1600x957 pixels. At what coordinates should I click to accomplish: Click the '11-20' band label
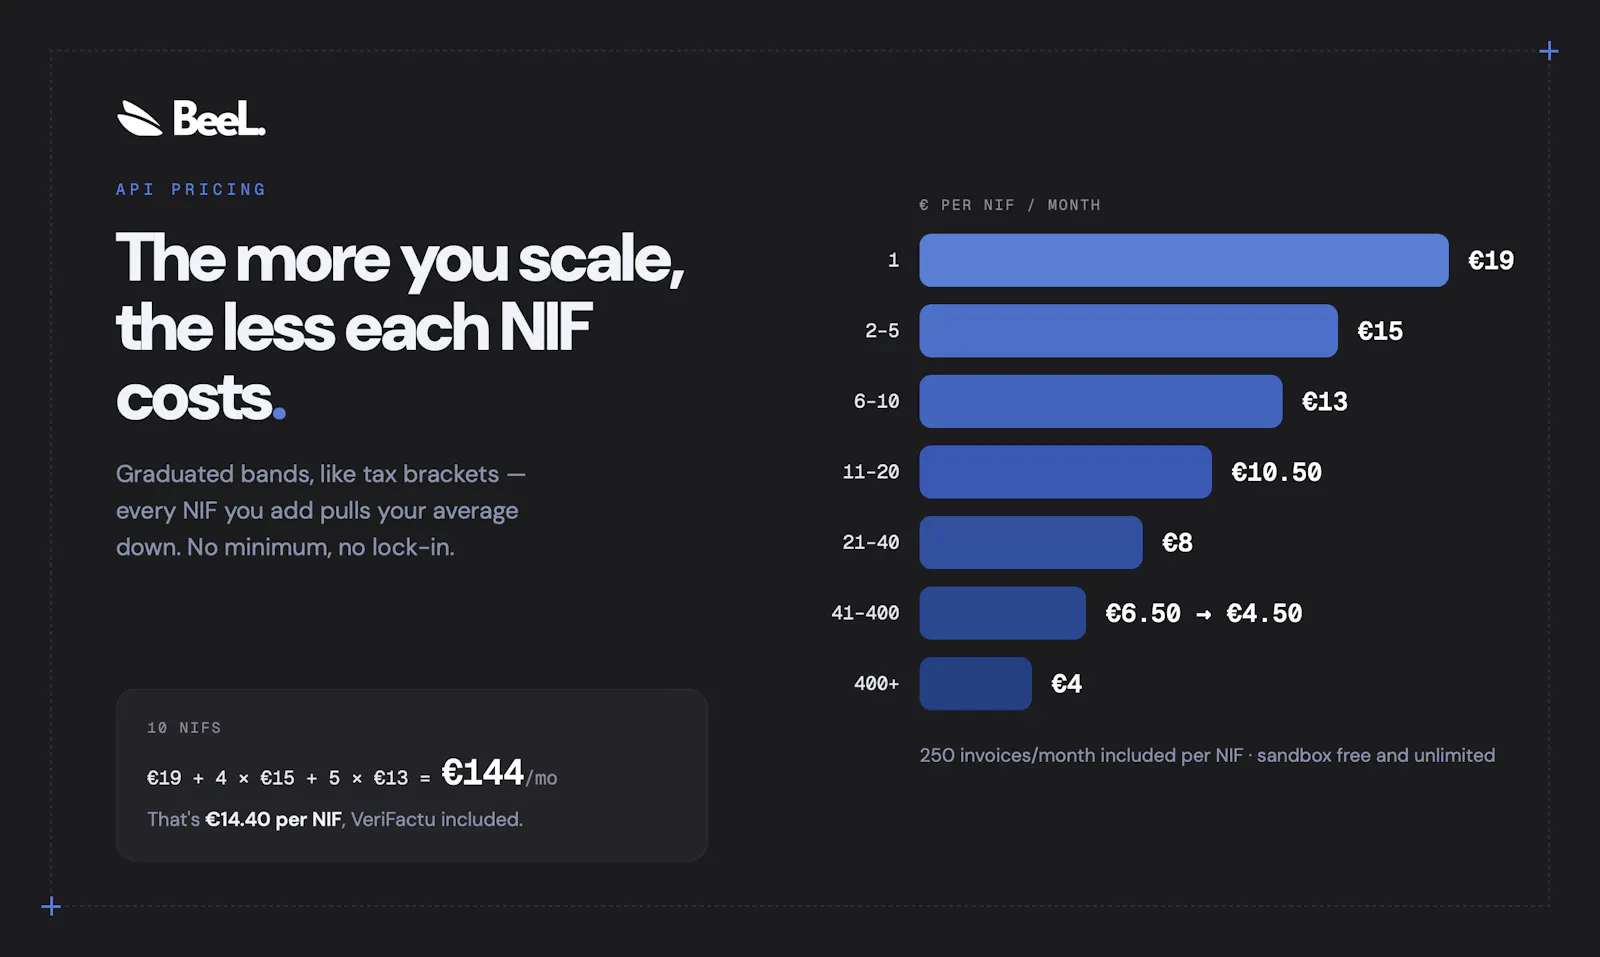coord(871,472)
